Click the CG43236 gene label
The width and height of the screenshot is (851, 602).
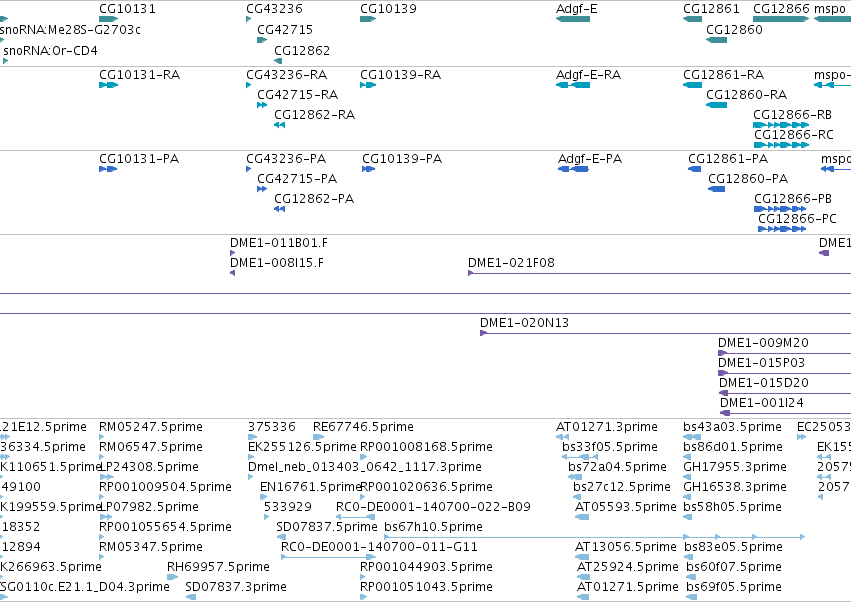tap(274, 9)
